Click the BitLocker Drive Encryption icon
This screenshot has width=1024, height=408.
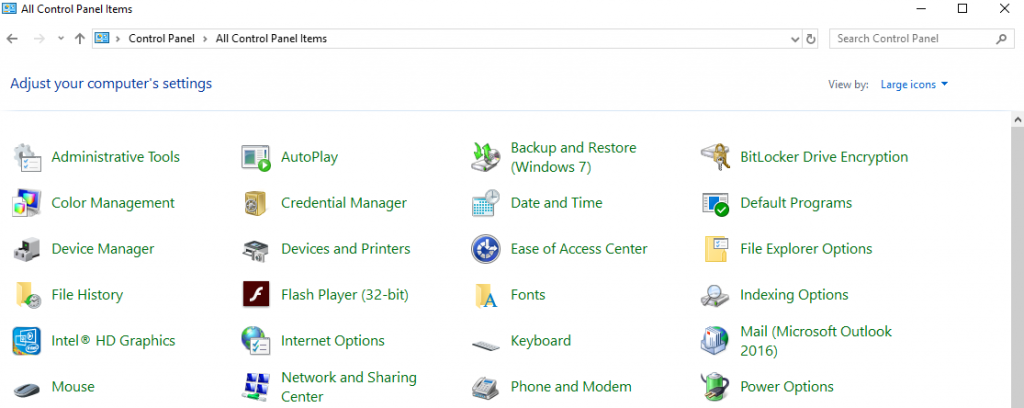tap(714, 157)
